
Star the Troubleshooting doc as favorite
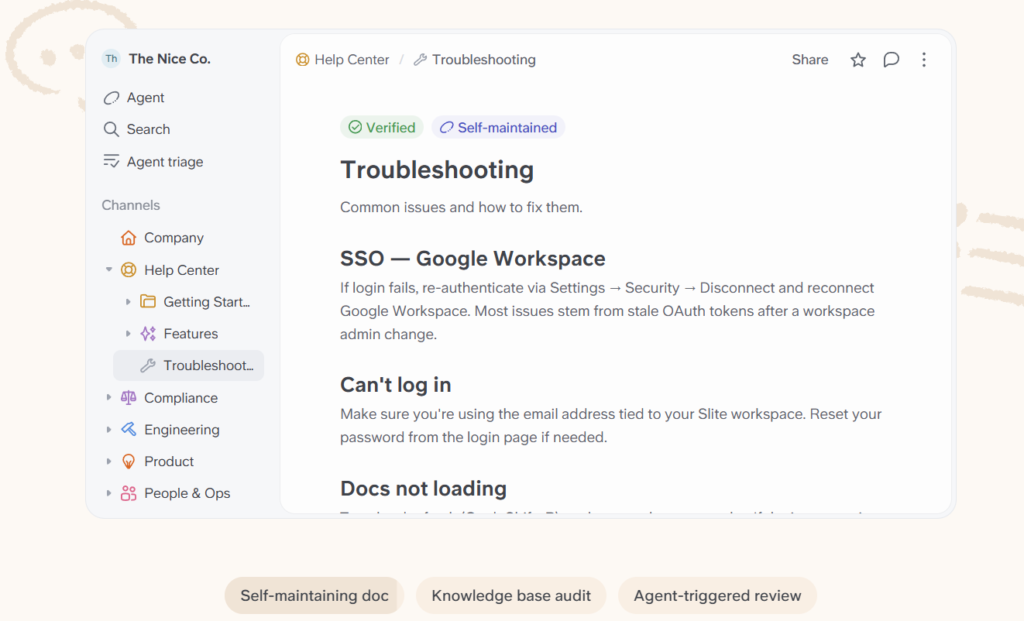pos(857,60)
